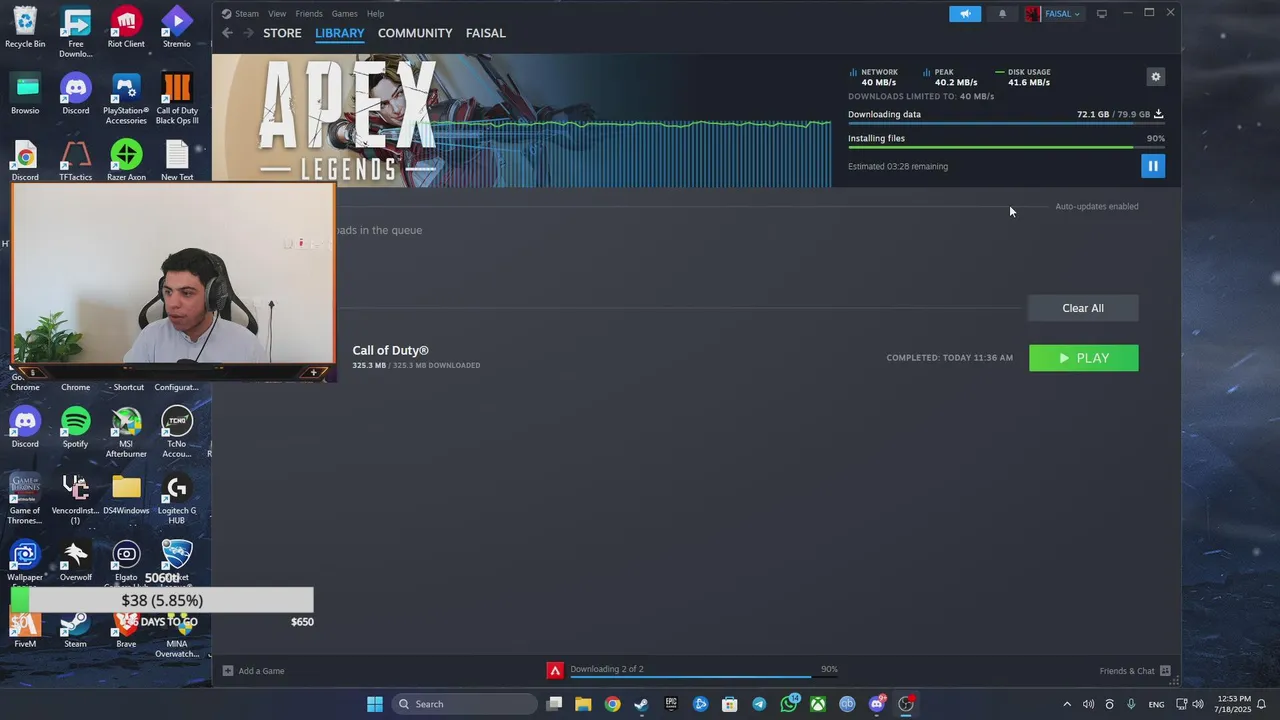Viewport: 1280px width, 720px height.
Task: Open the Games menu
Action: (344, 14)
